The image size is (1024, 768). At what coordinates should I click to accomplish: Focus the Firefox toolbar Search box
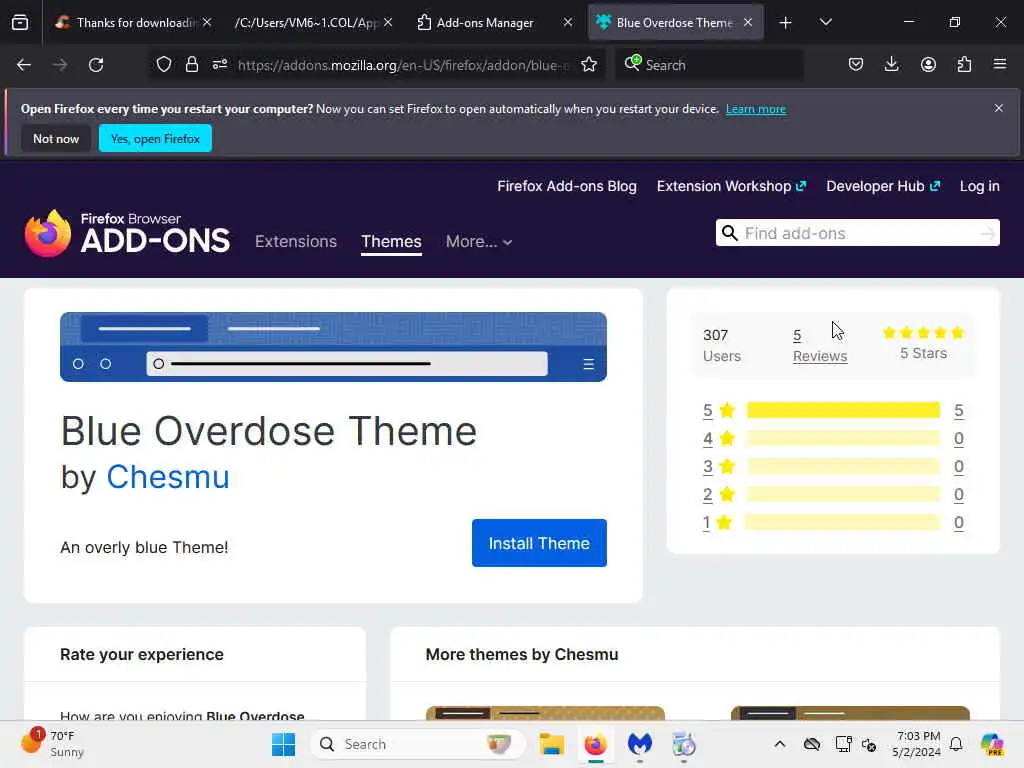click(709, 65)
